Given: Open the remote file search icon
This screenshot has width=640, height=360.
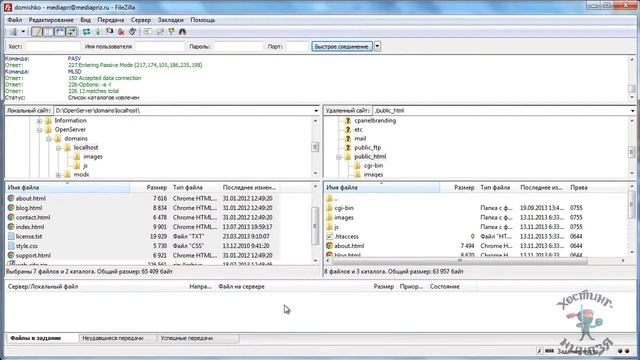Looking at the screenshot, I should [182, 31].
